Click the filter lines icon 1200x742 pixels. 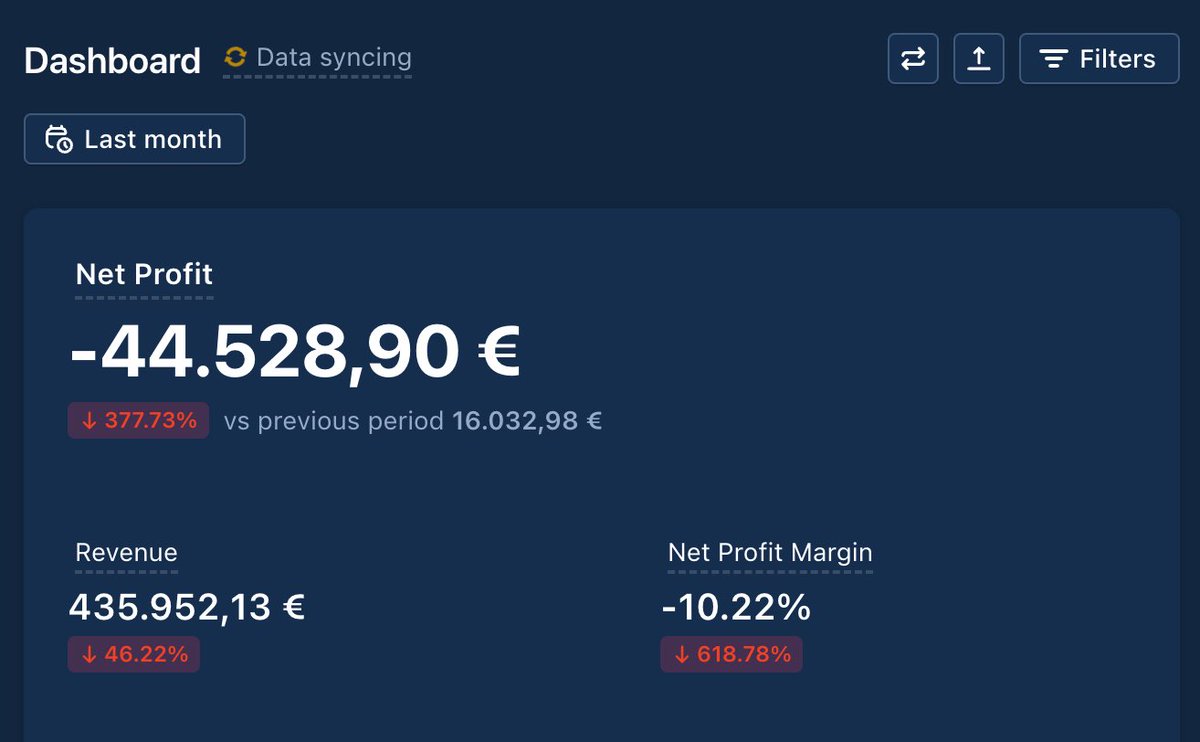1053,59
